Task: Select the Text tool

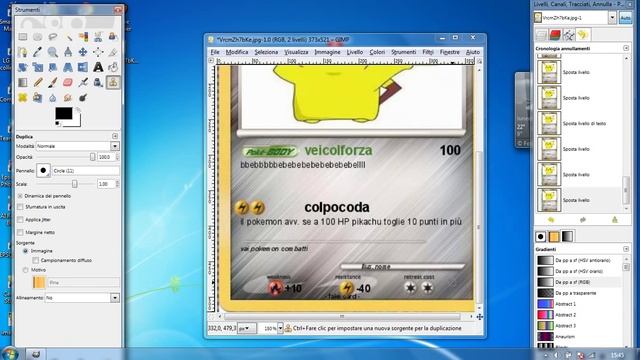Action: click(x=98, y=67)
